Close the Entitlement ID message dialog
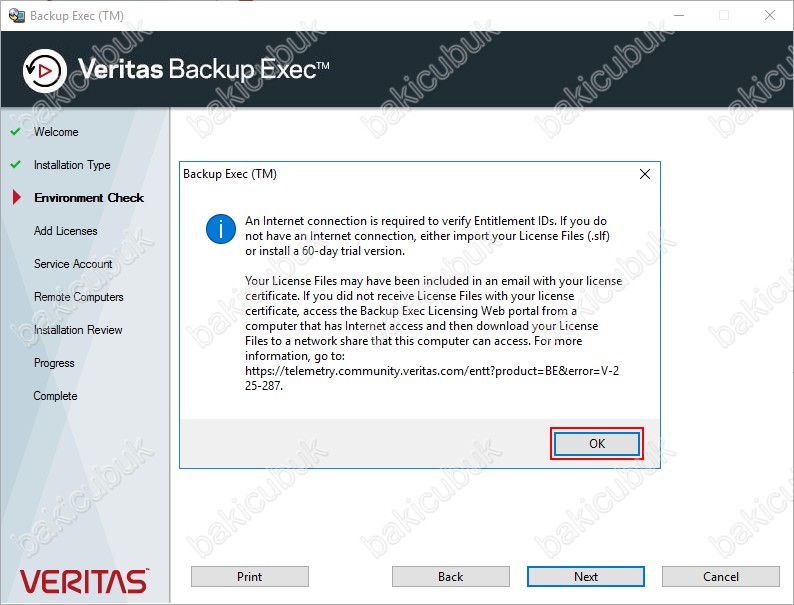 (644, 174)
